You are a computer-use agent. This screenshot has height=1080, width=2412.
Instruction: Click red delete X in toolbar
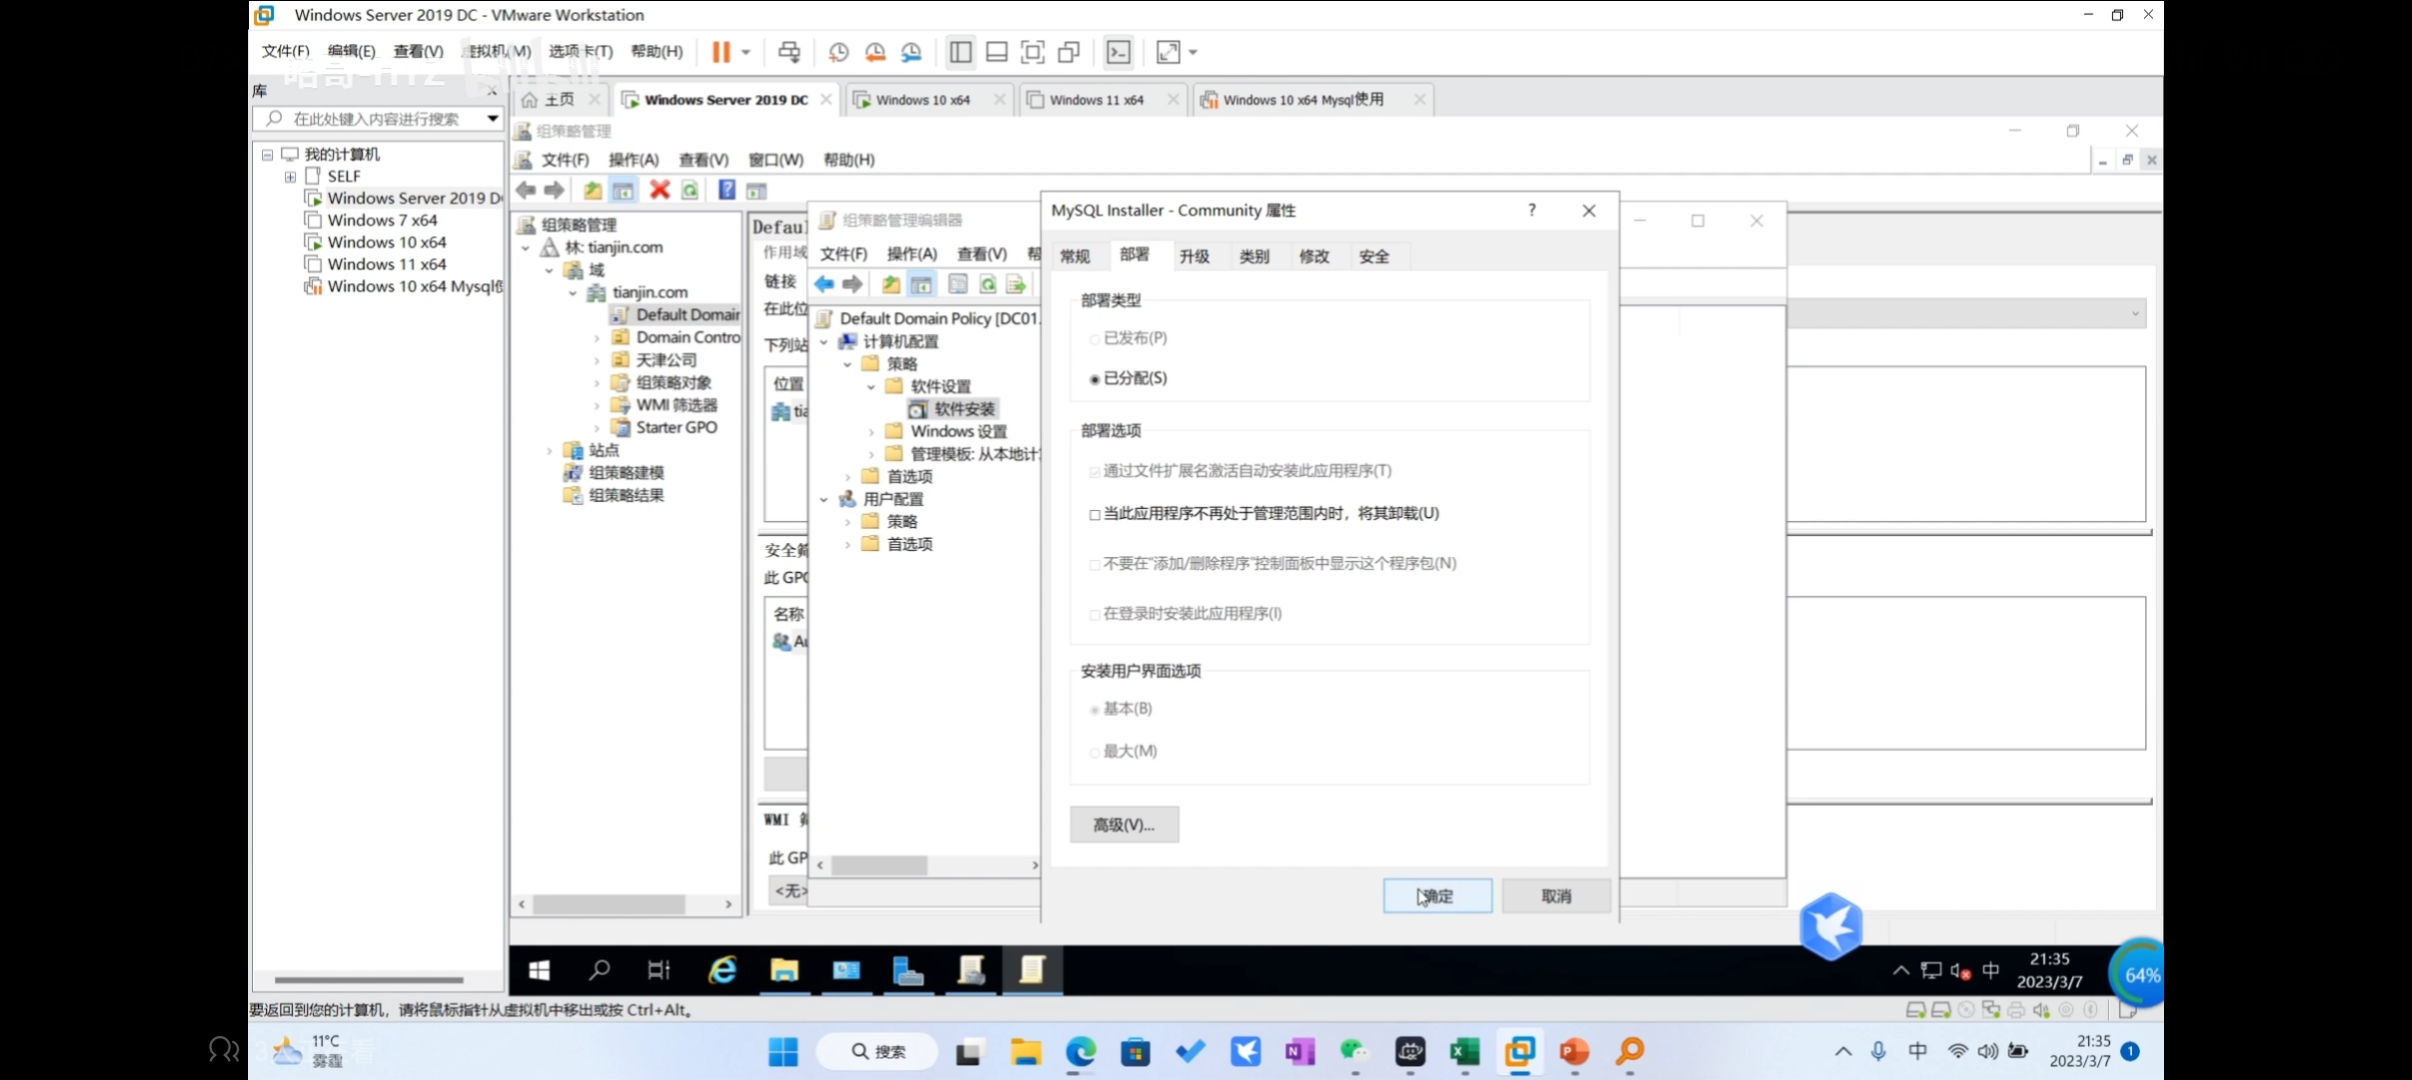[x=659, y=190]
